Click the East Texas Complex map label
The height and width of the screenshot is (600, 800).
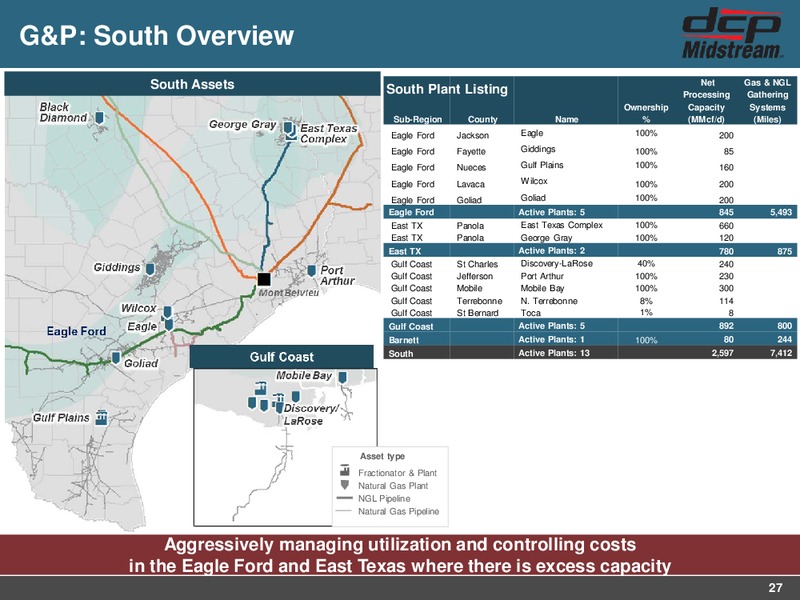click(x=329, y=134)
